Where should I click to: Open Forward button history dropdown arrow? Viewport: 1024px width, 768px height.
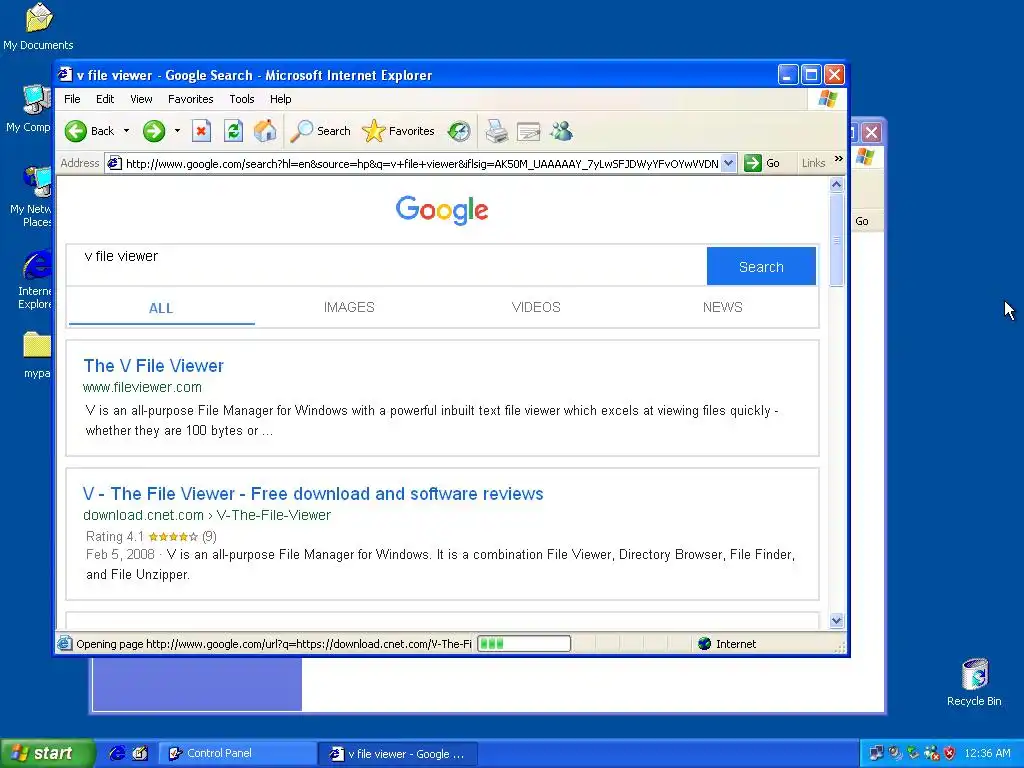click(177, 131)
